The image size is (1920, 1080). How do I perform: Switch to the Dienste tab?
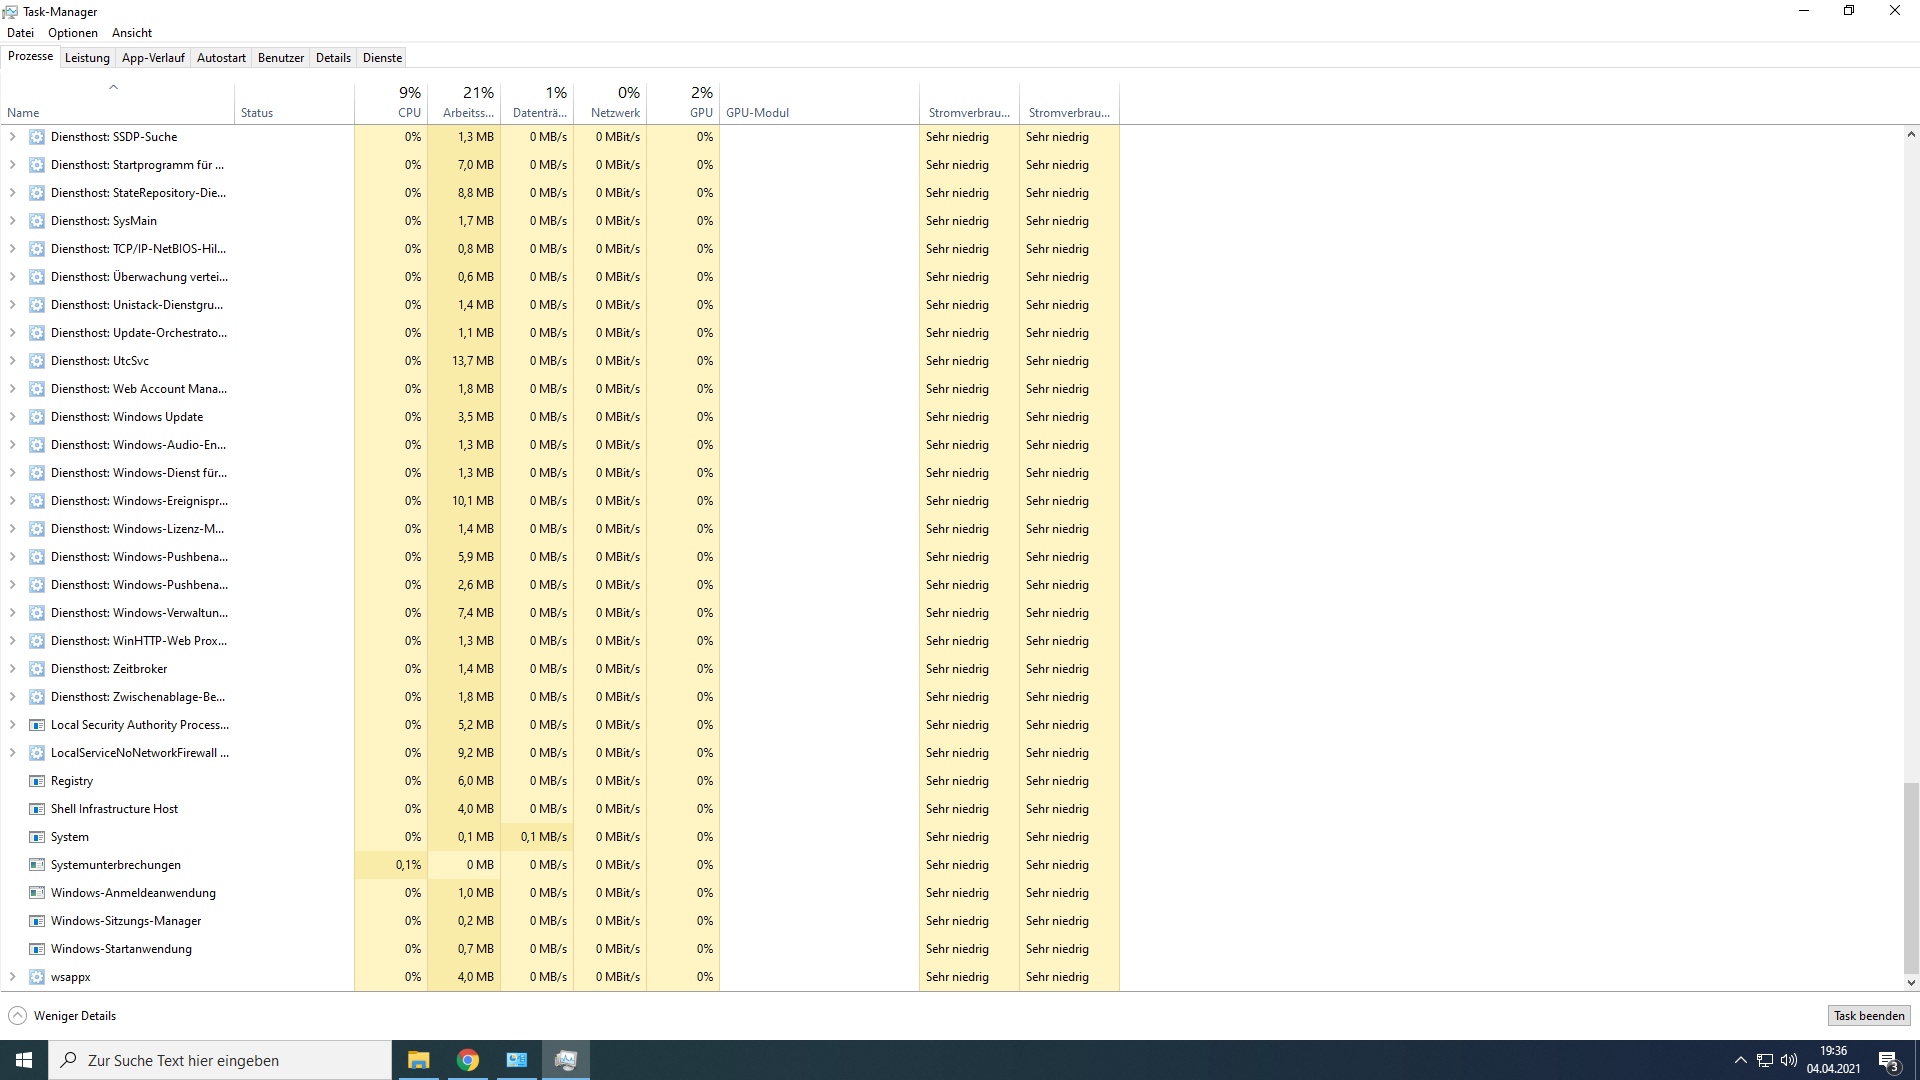(x=382, y=57)
